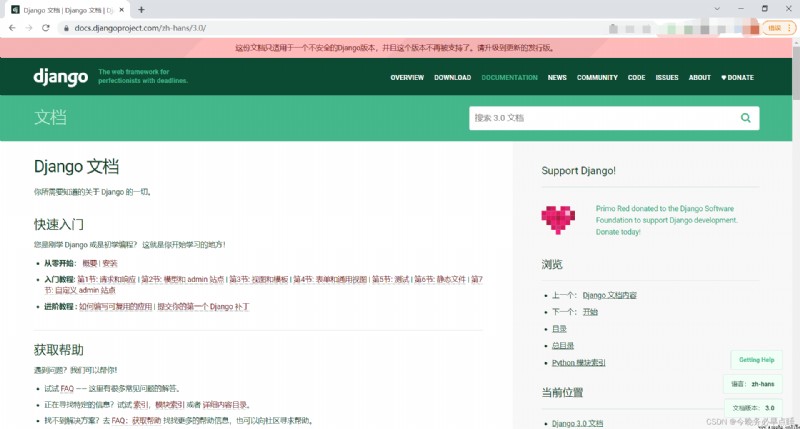This screenshot has width=800, height=429.
Task: Click the pink pixel heart icon
Action: [x=558, y=220]
